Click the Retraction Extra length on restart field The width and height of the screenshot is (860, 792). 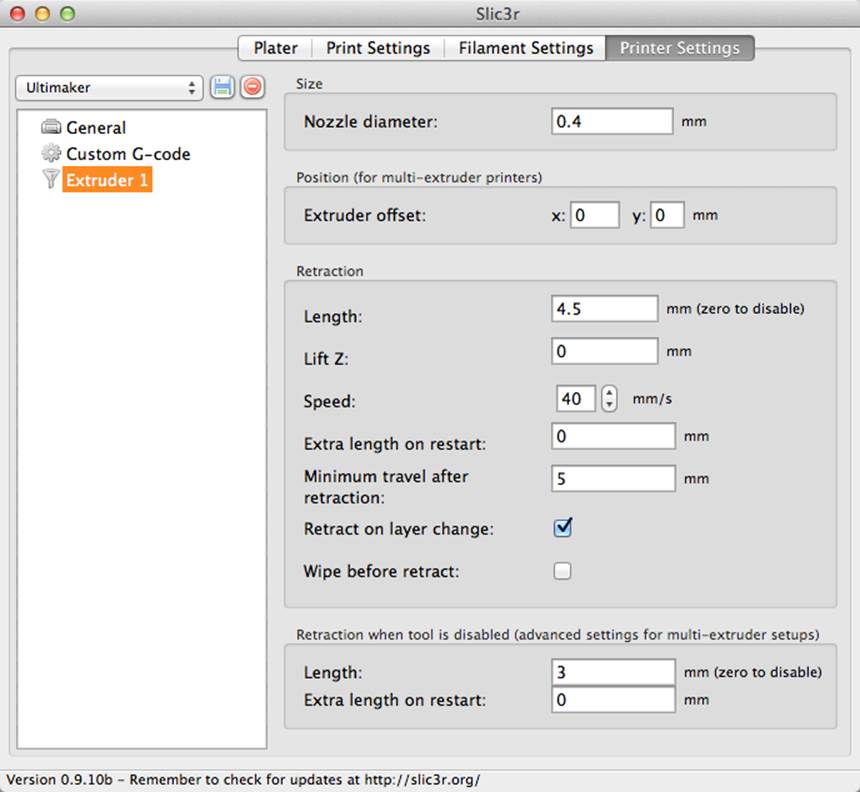[x=613, y=436]
